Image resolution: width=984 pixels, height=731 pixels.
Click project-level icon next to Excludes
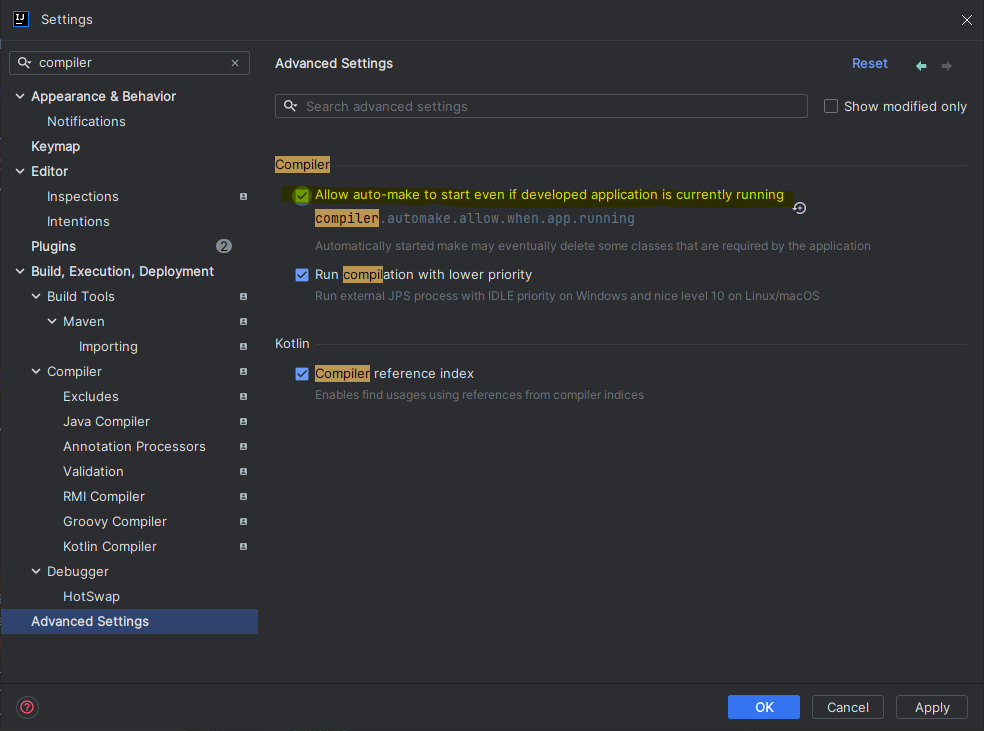click(243, 397)
